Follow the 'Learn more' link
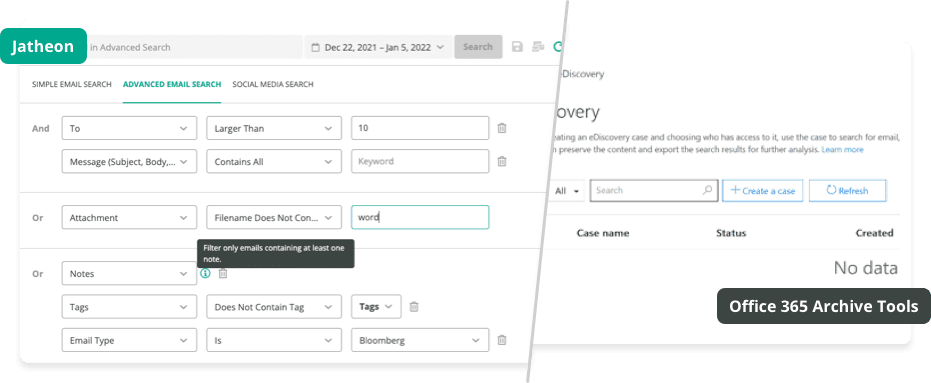Viewport: 931px width, 383px height. point(842,150)
